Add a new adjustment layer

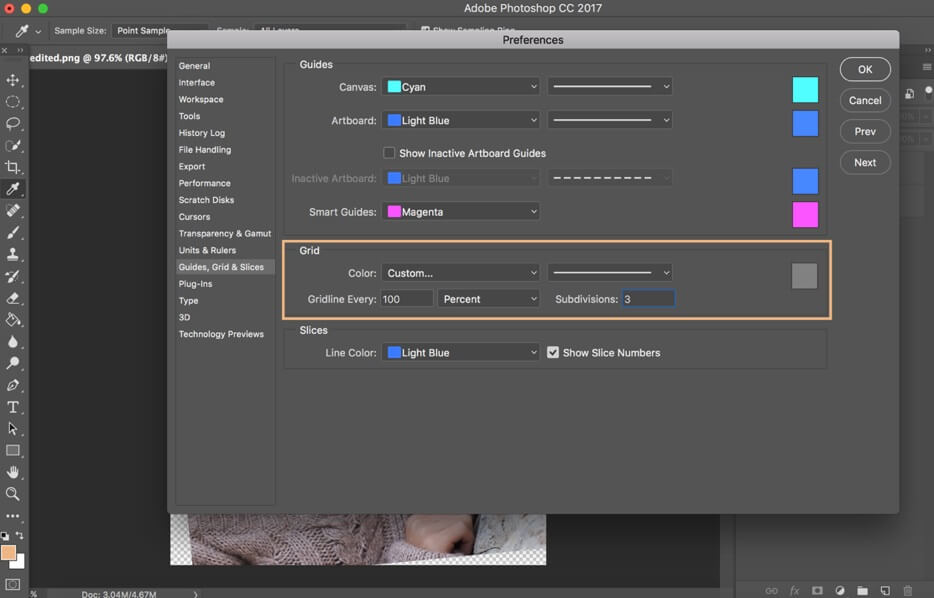pyautogui.click(x=839, y=590)
